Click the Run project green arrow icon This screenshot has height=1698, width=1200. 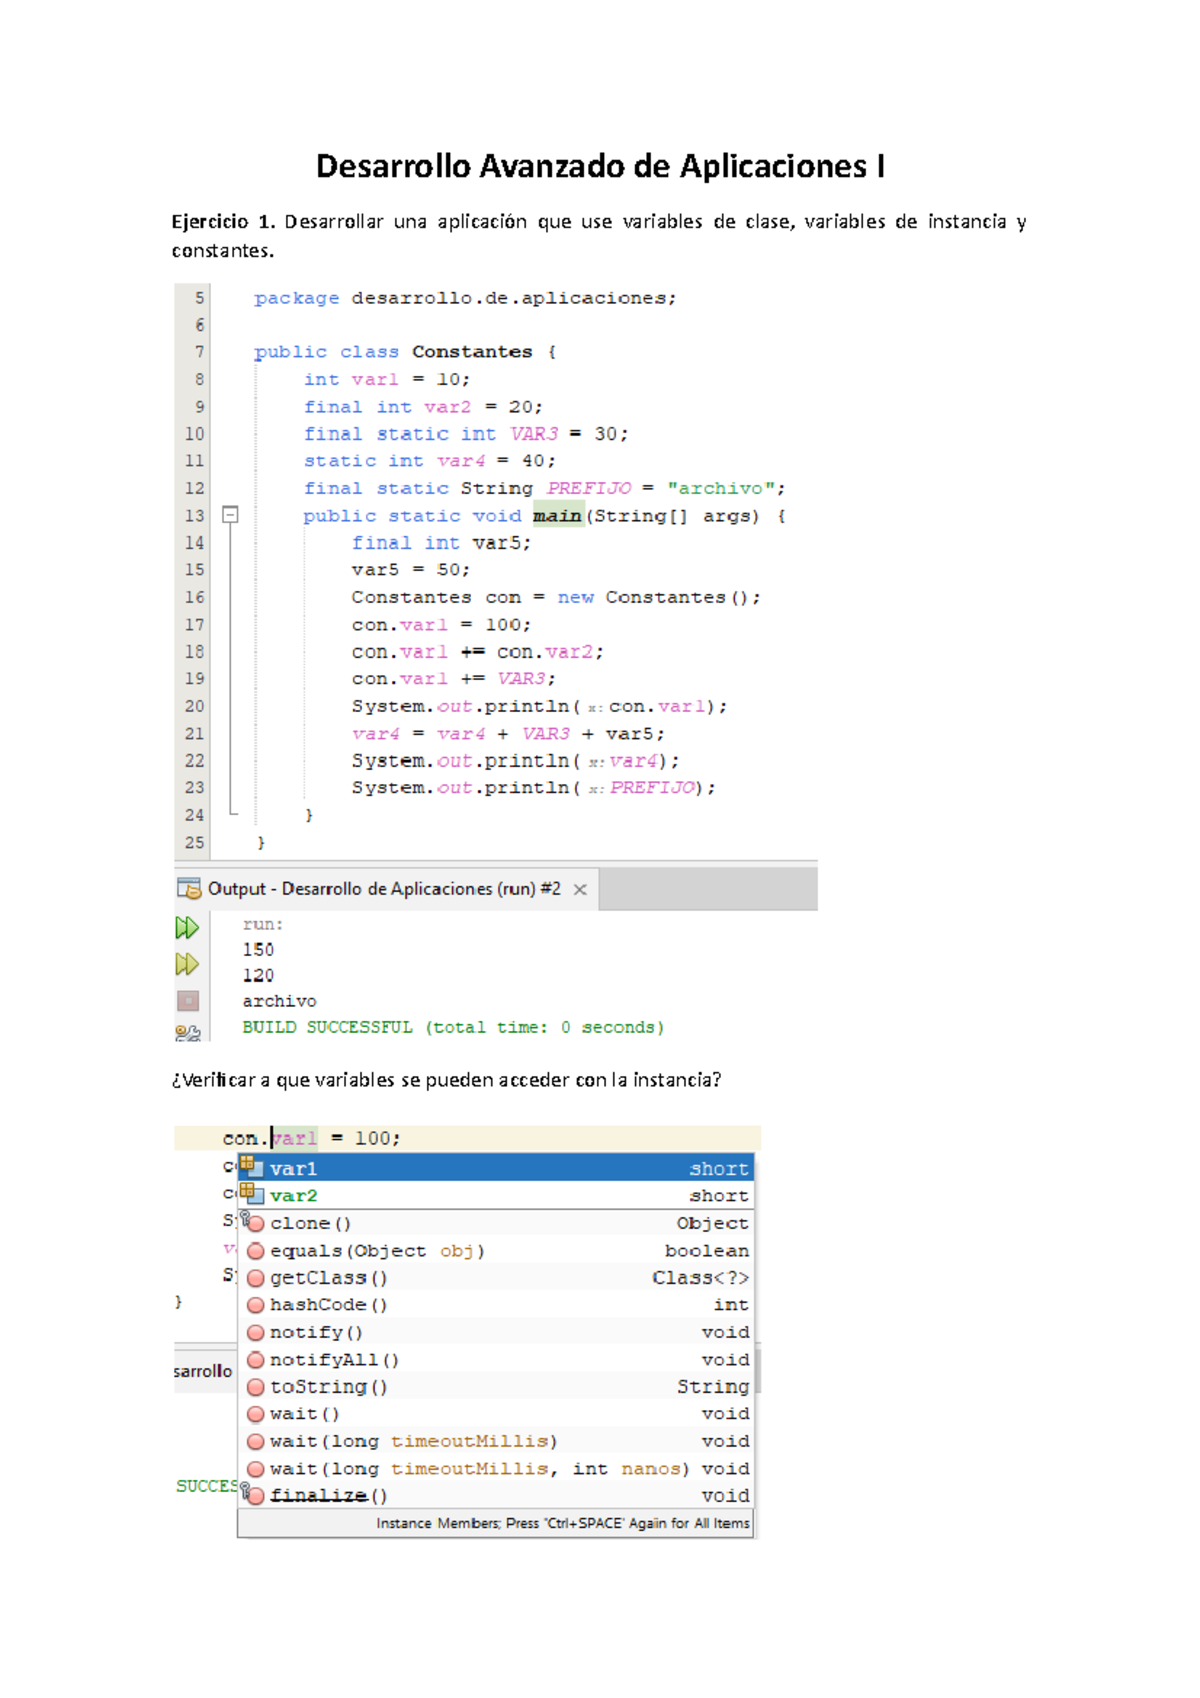pos(187,927)
